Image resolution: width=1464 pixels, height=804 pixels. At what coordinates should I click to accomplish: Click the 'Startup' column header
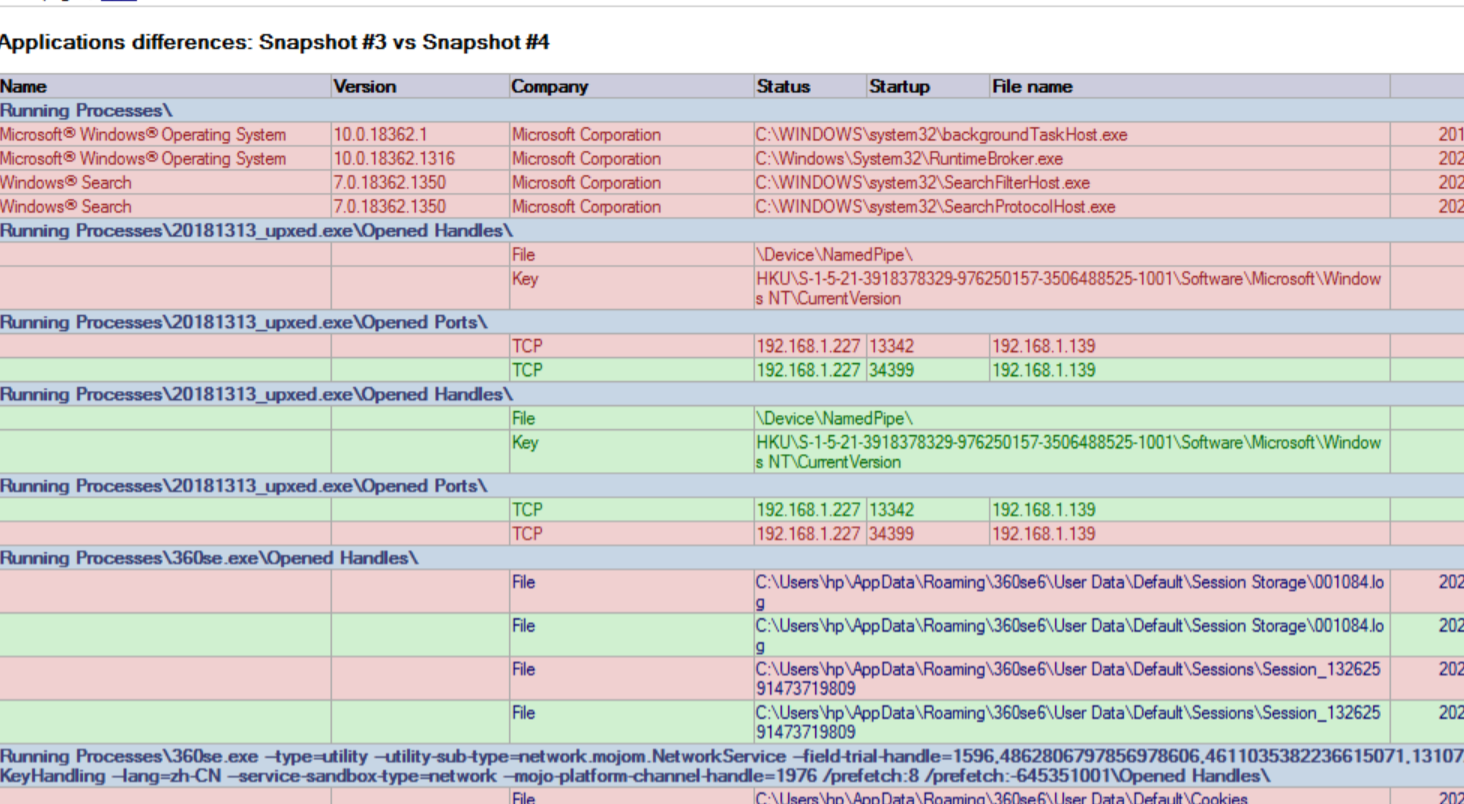point(899,86)
